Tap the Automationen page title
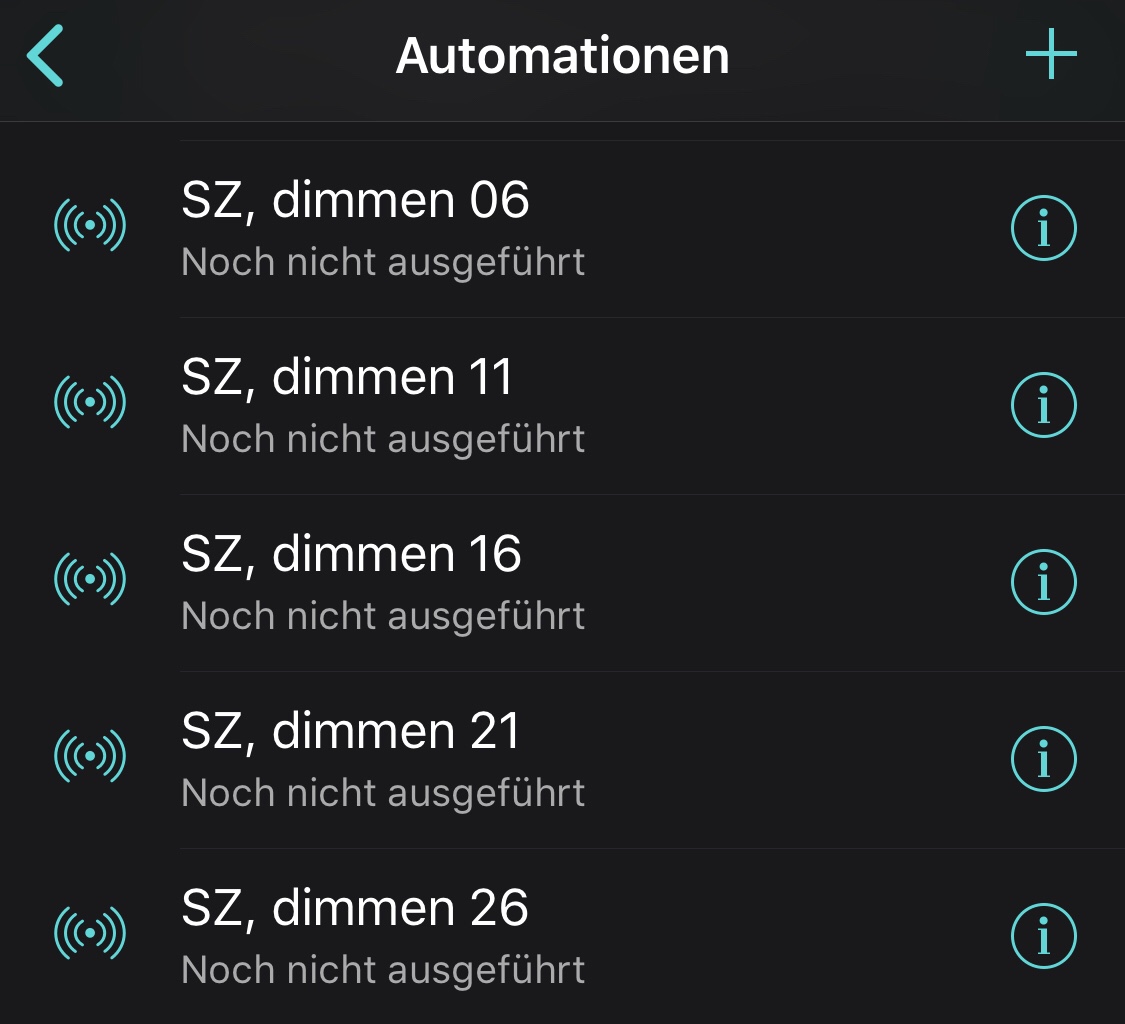This screenshot has height=1024, width=1125. (562, 56)
